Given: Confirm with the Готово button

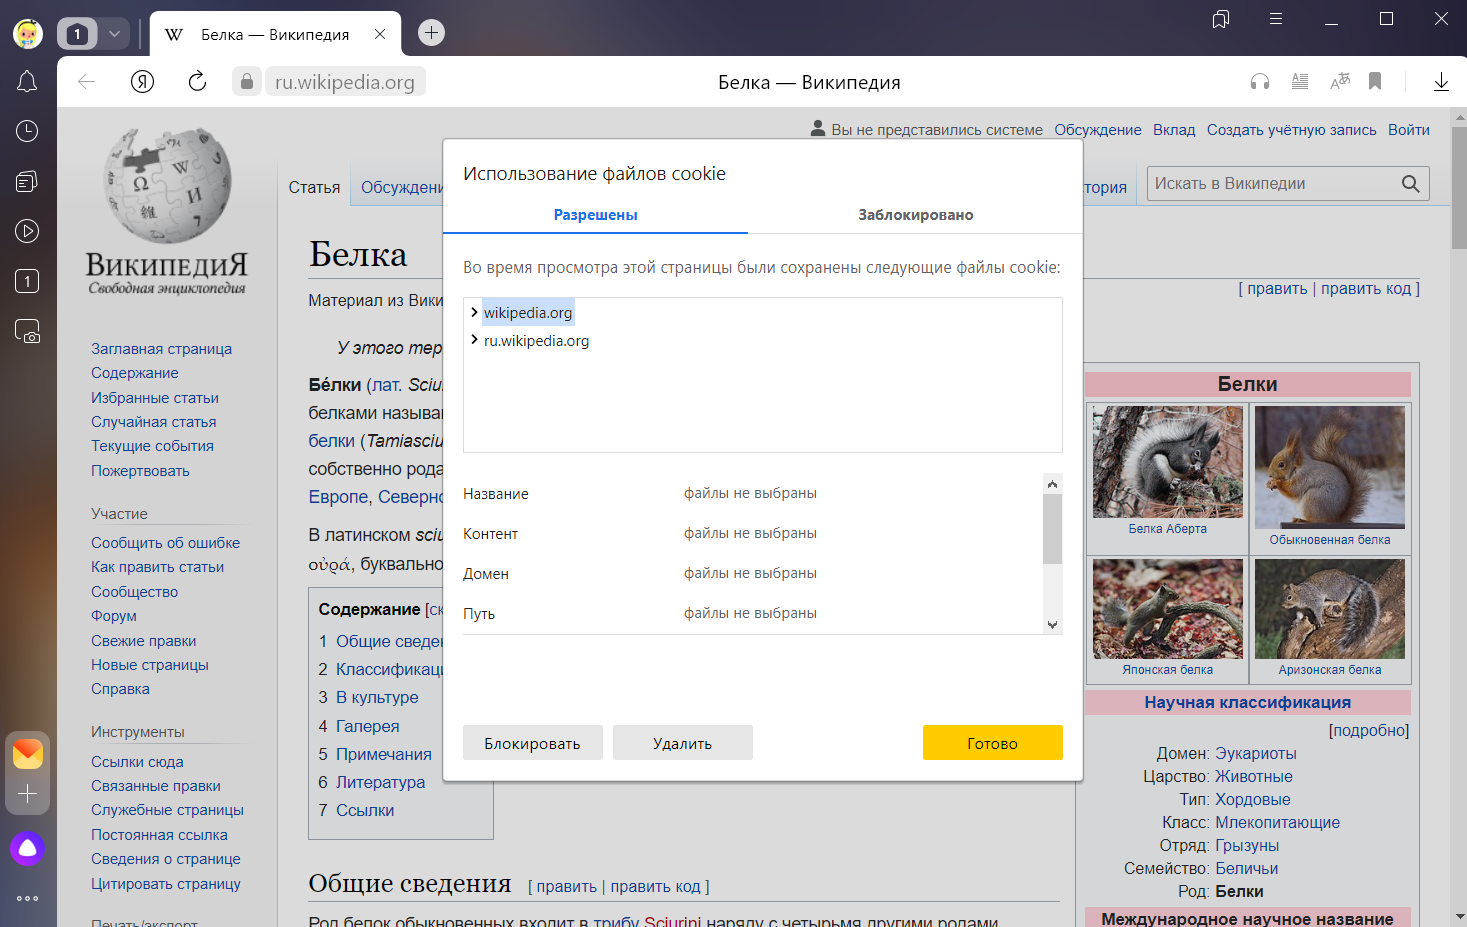Looking at the screenshot, I should point(993,743).
